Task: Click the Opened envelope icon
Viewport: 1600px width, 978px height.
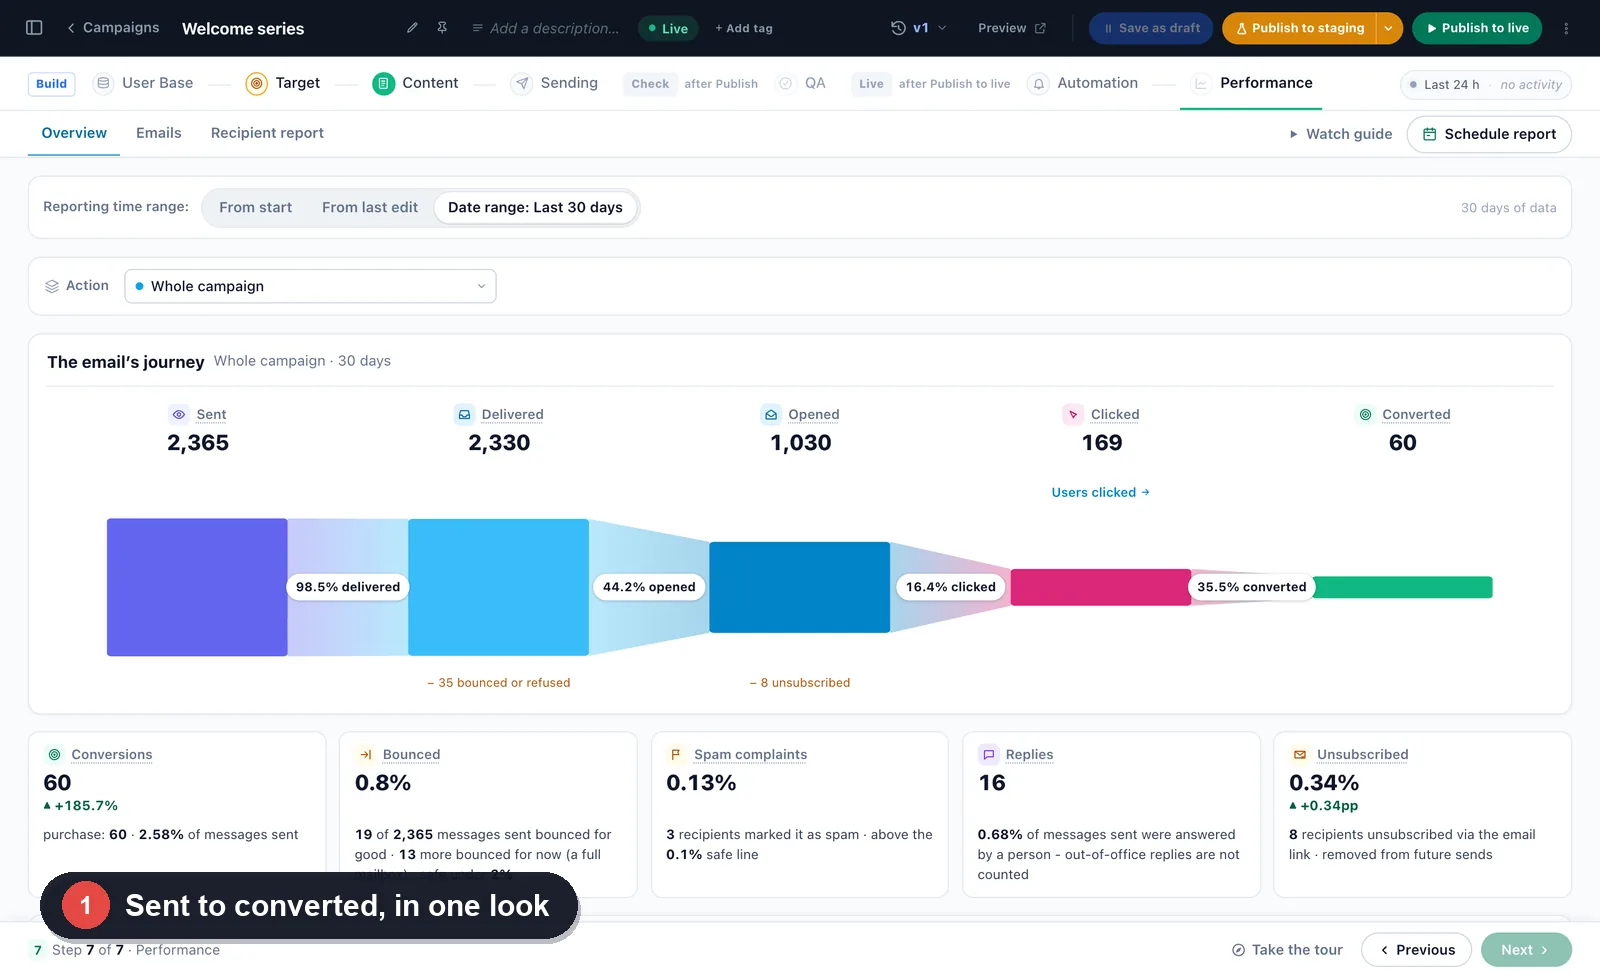Action: click(x=771, y=414)
